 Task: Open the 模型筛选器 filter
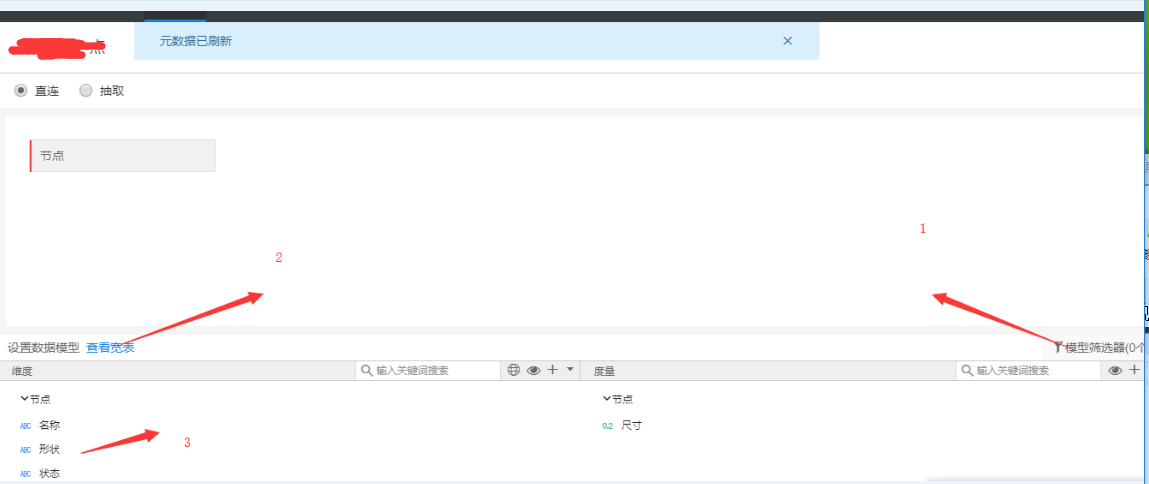point(1101,348)
